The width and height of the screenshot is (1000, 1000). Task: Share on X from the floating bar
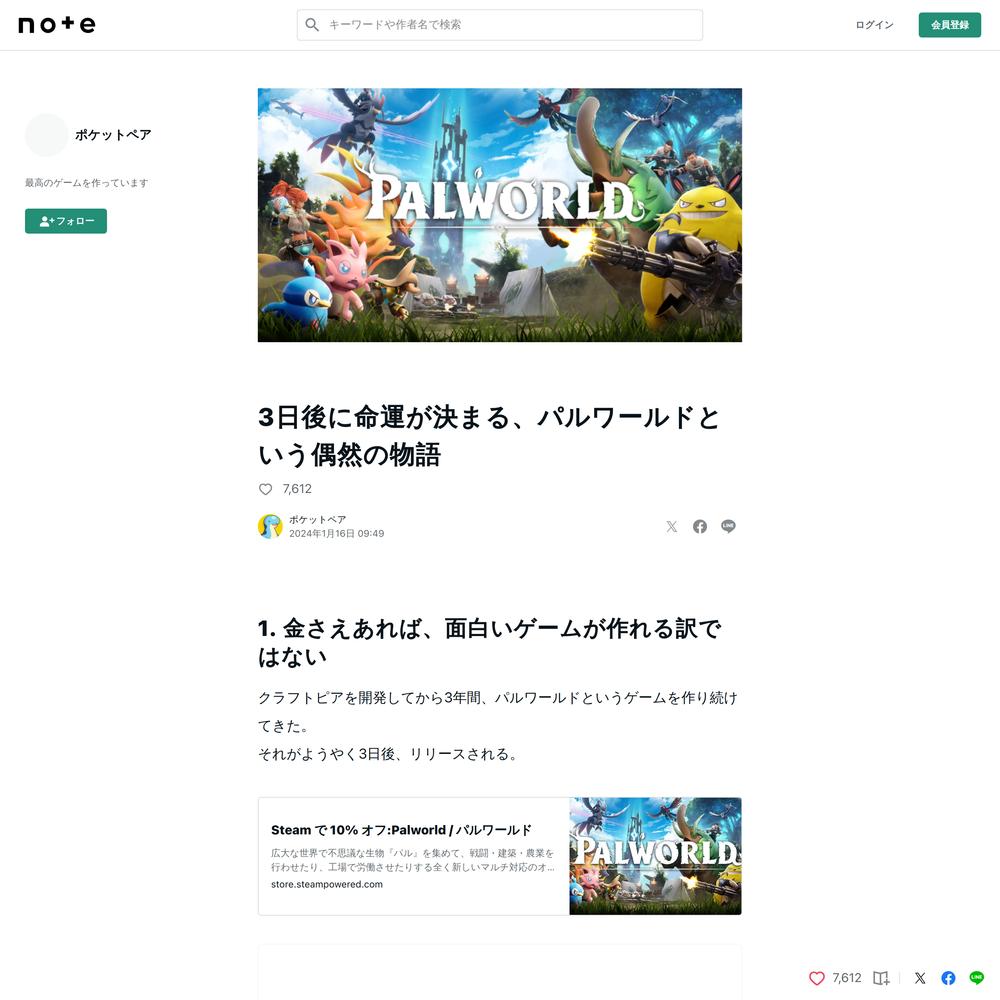coord(920,978)
